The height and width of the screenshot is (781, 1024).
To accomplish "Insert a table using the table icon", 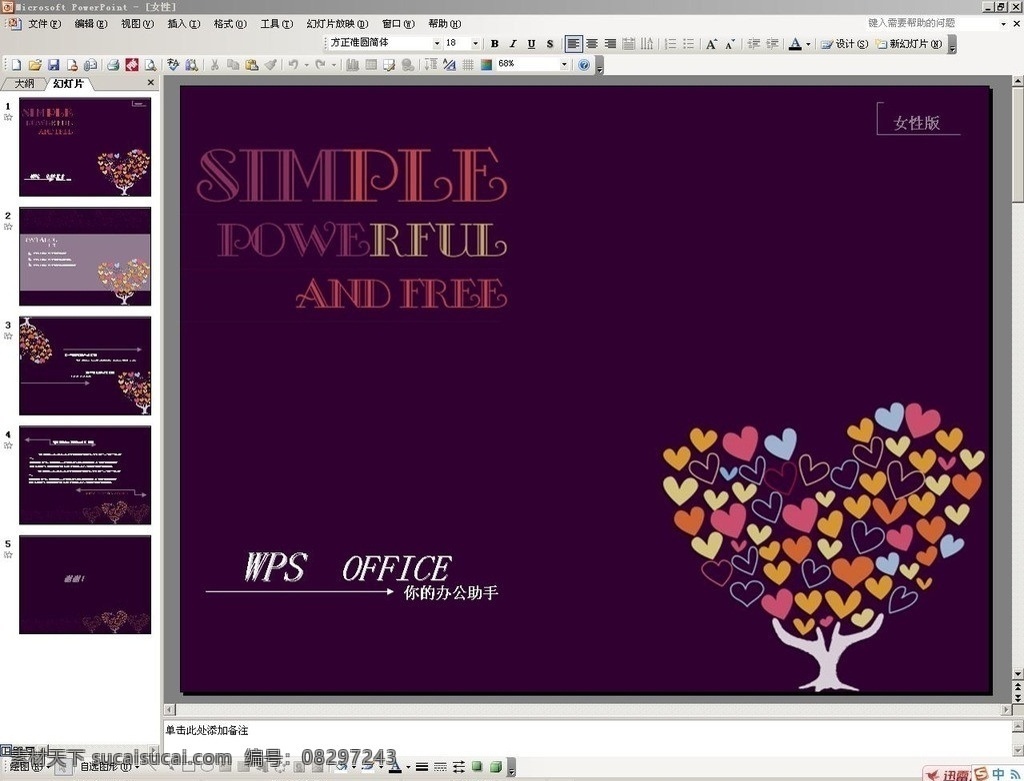I will click(x=371, y=65).
